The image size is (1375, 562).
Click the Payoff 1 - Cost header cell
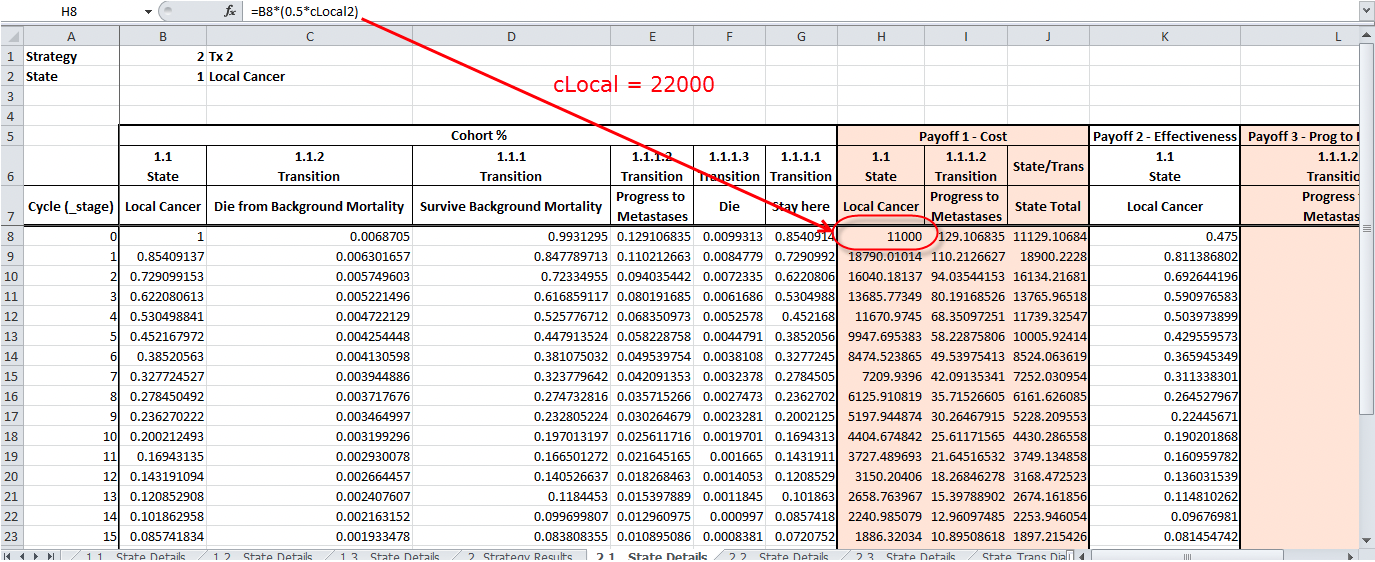pos(963,136)
